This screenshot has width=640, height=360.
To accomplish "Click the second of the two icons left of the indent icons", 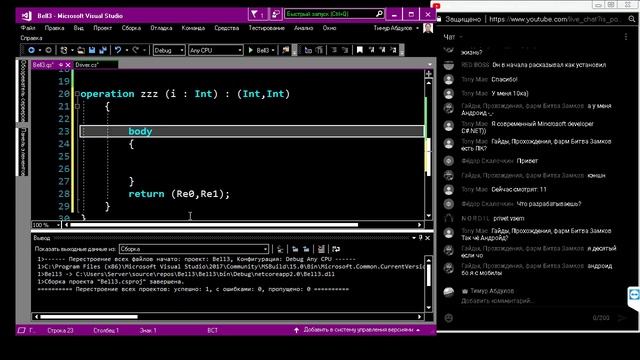I will tap(319, 50).
